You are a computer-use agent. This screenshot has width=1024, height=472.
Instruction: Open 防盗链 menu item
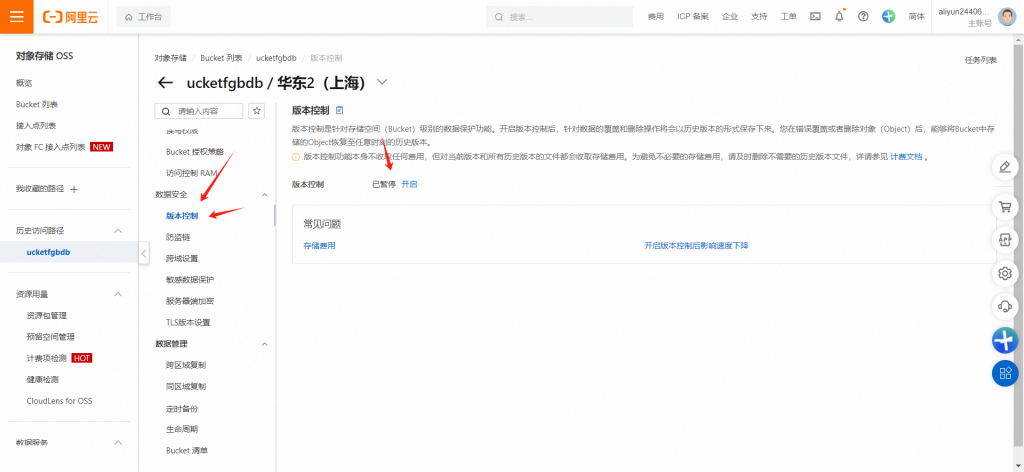coord(178,237)
